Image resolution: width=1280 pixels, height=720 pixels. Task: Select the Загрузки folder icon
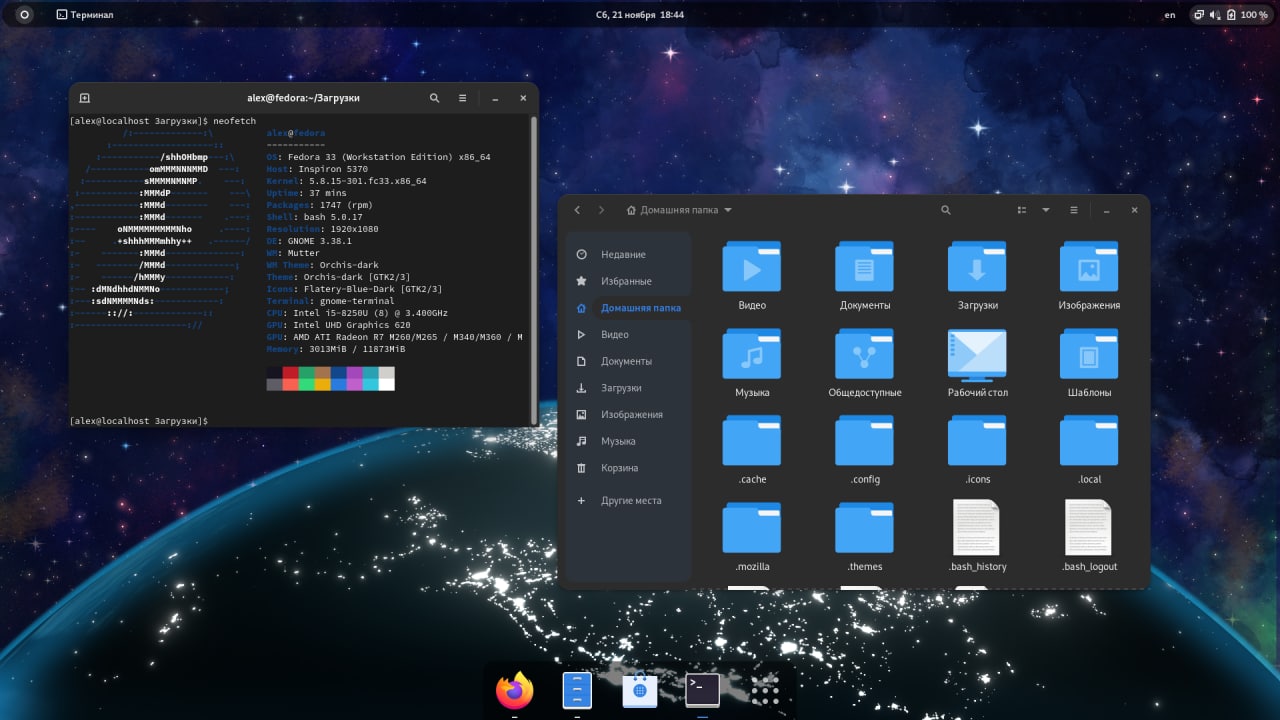click(x=977, y=267)
